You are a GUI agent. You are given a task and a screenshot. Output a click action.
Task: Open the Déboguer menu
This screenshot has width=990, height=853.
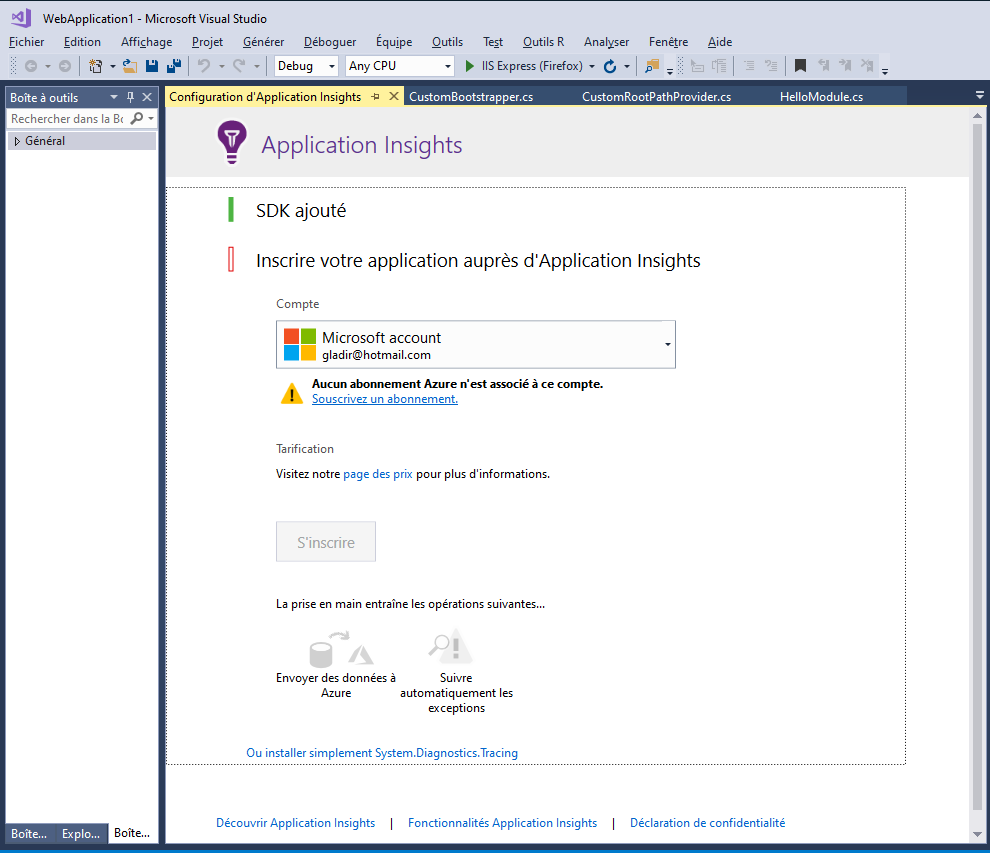pos(329,42)
